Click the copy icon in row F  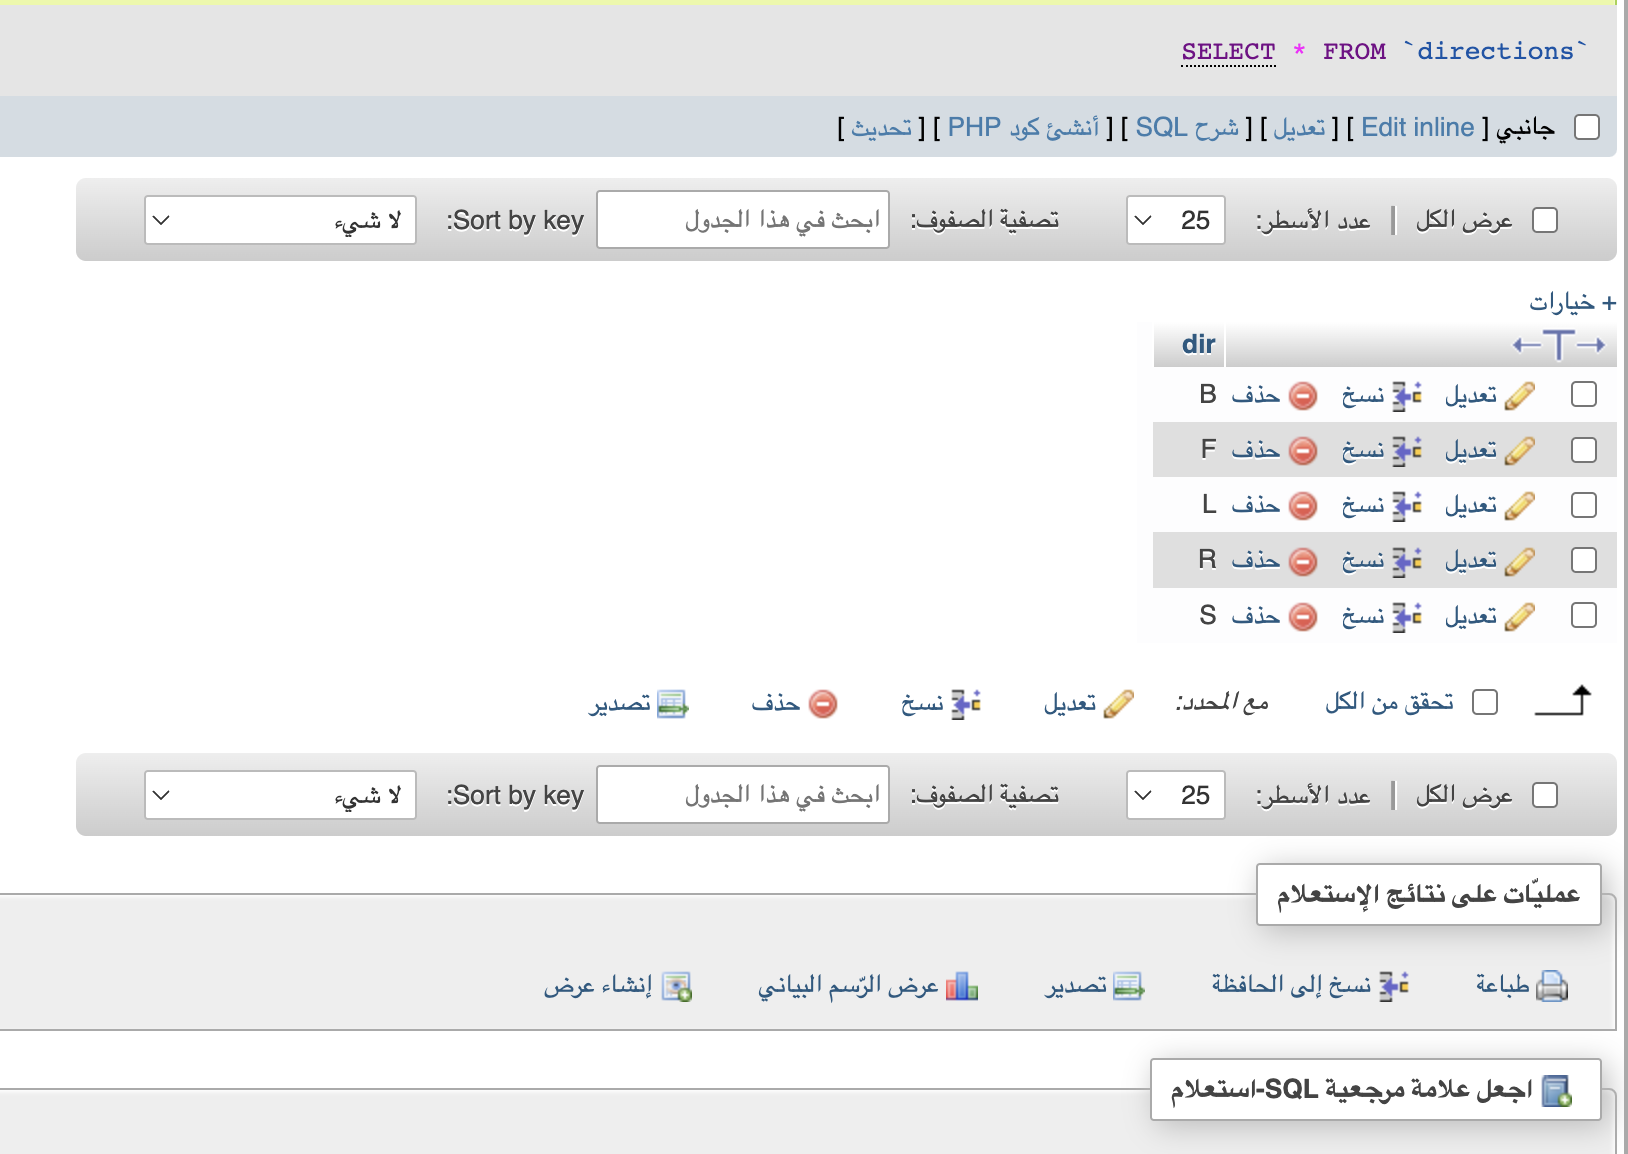pos(1407,451)
